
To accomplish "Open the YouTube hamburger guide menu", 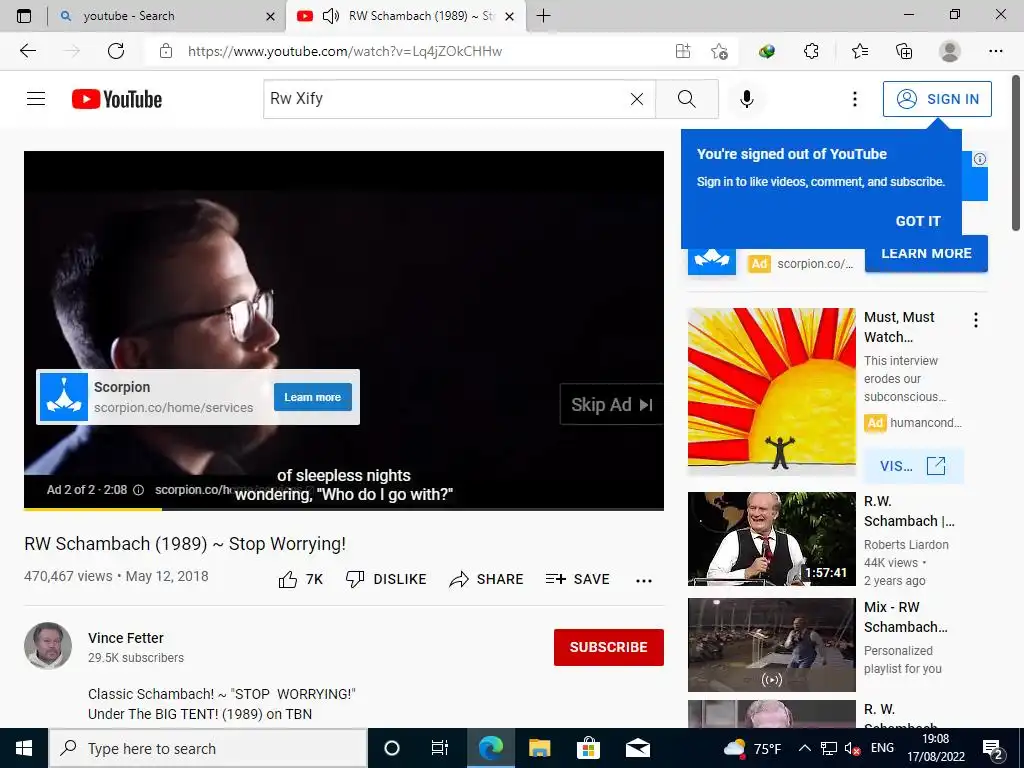I will 36,99.
